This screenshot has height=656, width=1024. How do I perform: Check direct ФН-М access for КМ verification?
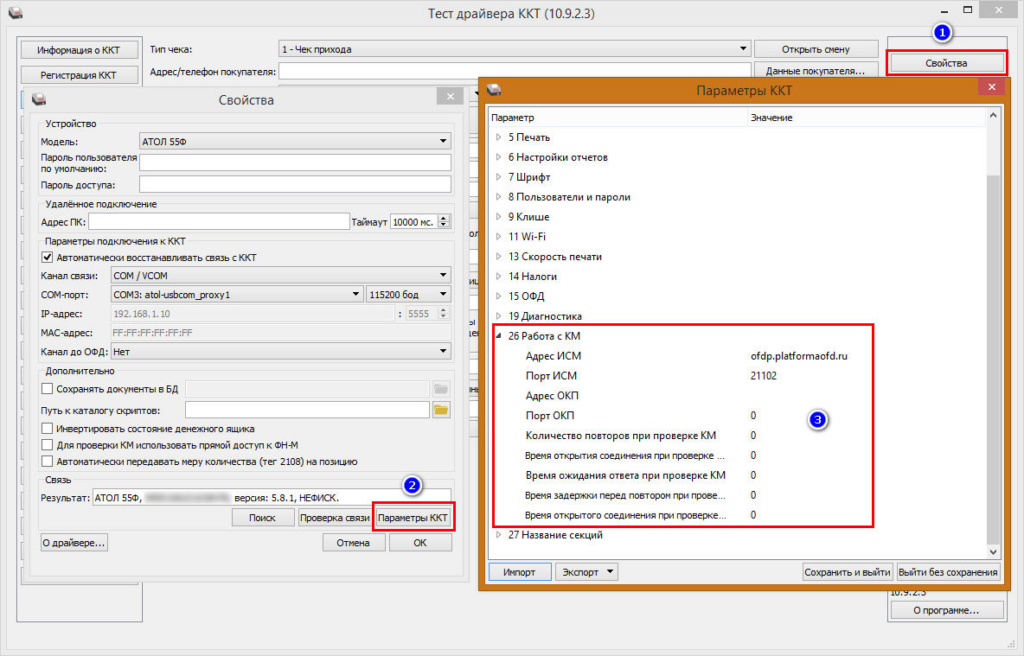point(47,444)
